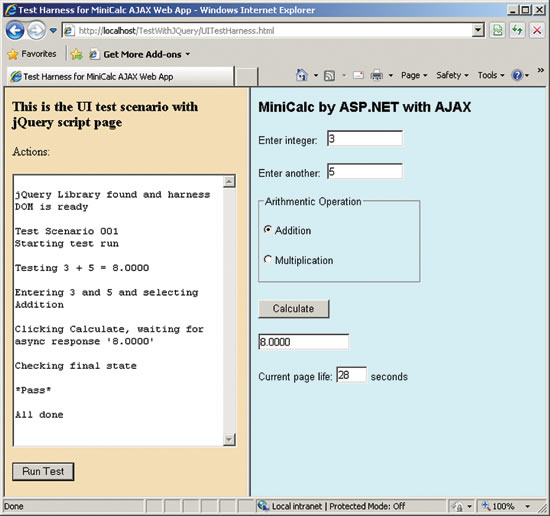Click the Add to Favorites bar star icon

click(76, 54)
